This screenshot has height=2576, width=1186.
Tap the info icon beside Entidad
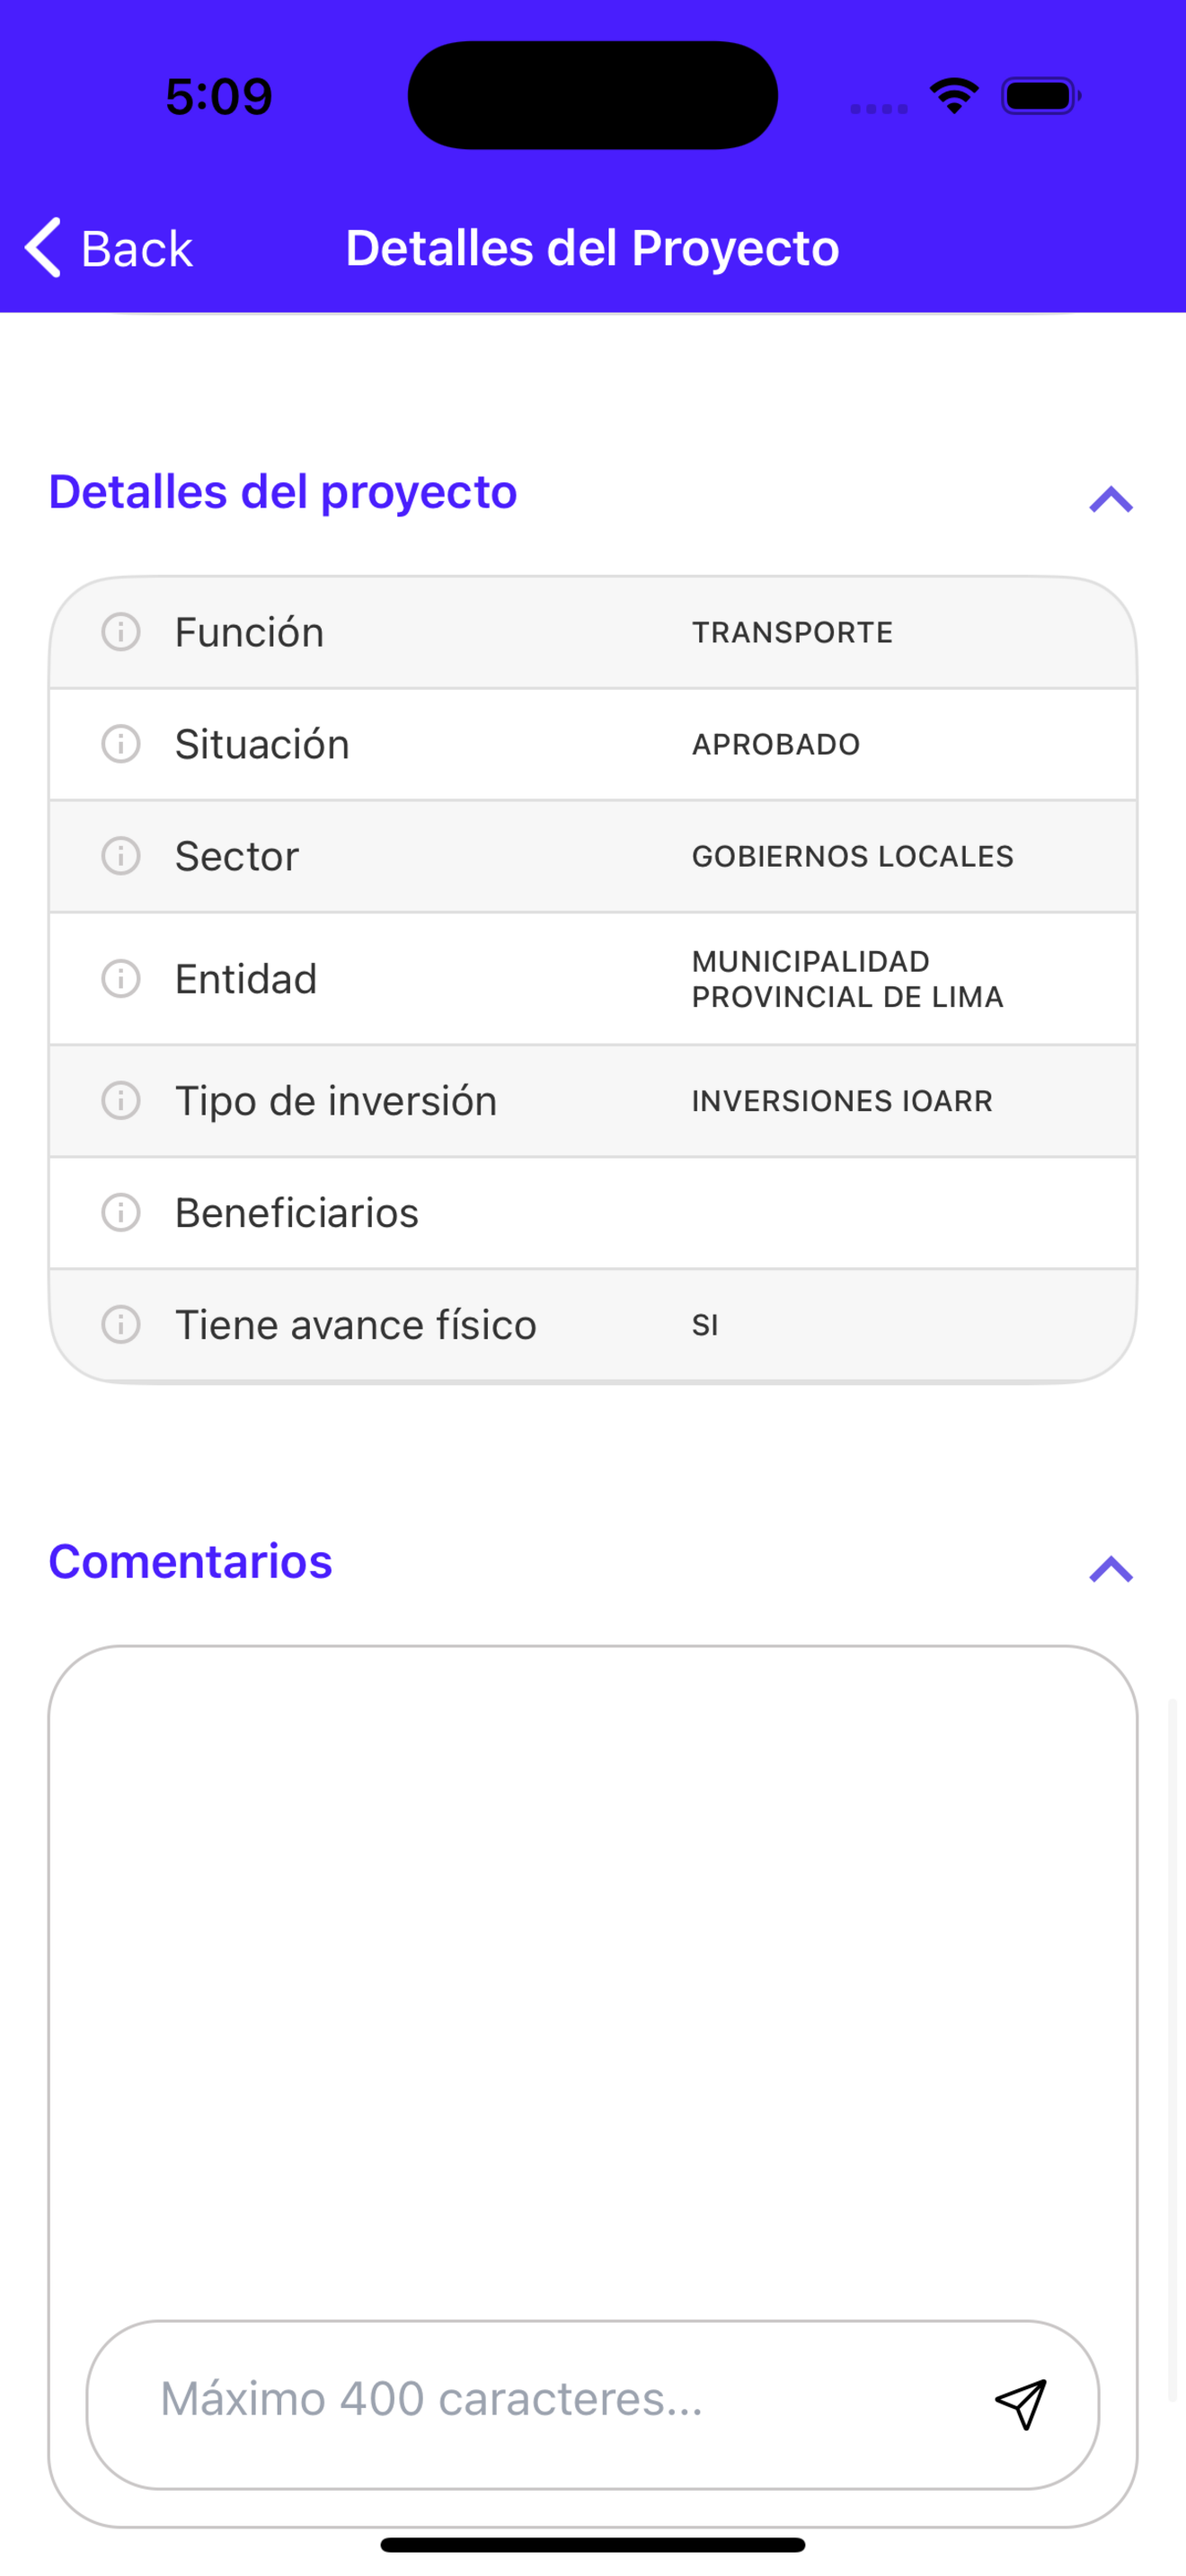click(121, 979)
